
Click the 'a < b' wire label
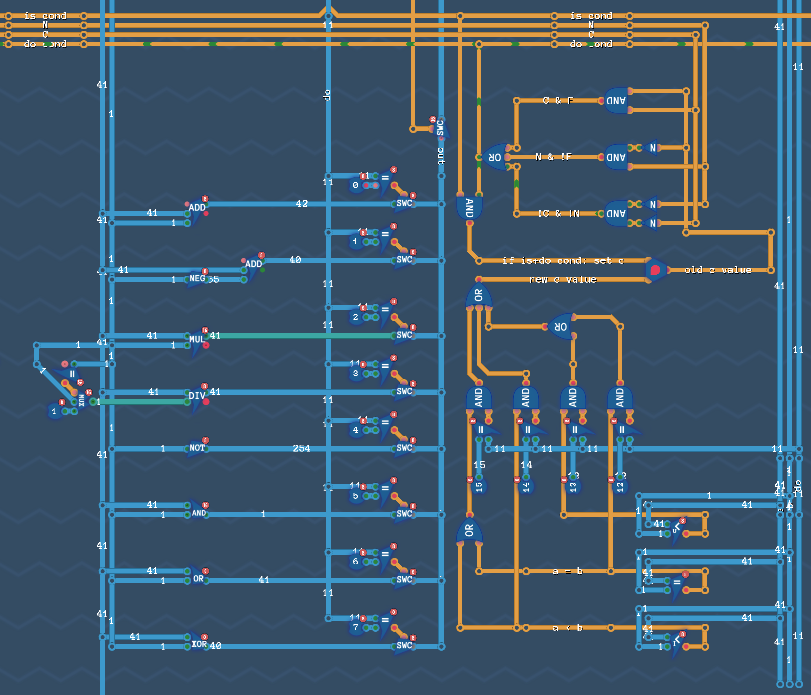[567, 628]
